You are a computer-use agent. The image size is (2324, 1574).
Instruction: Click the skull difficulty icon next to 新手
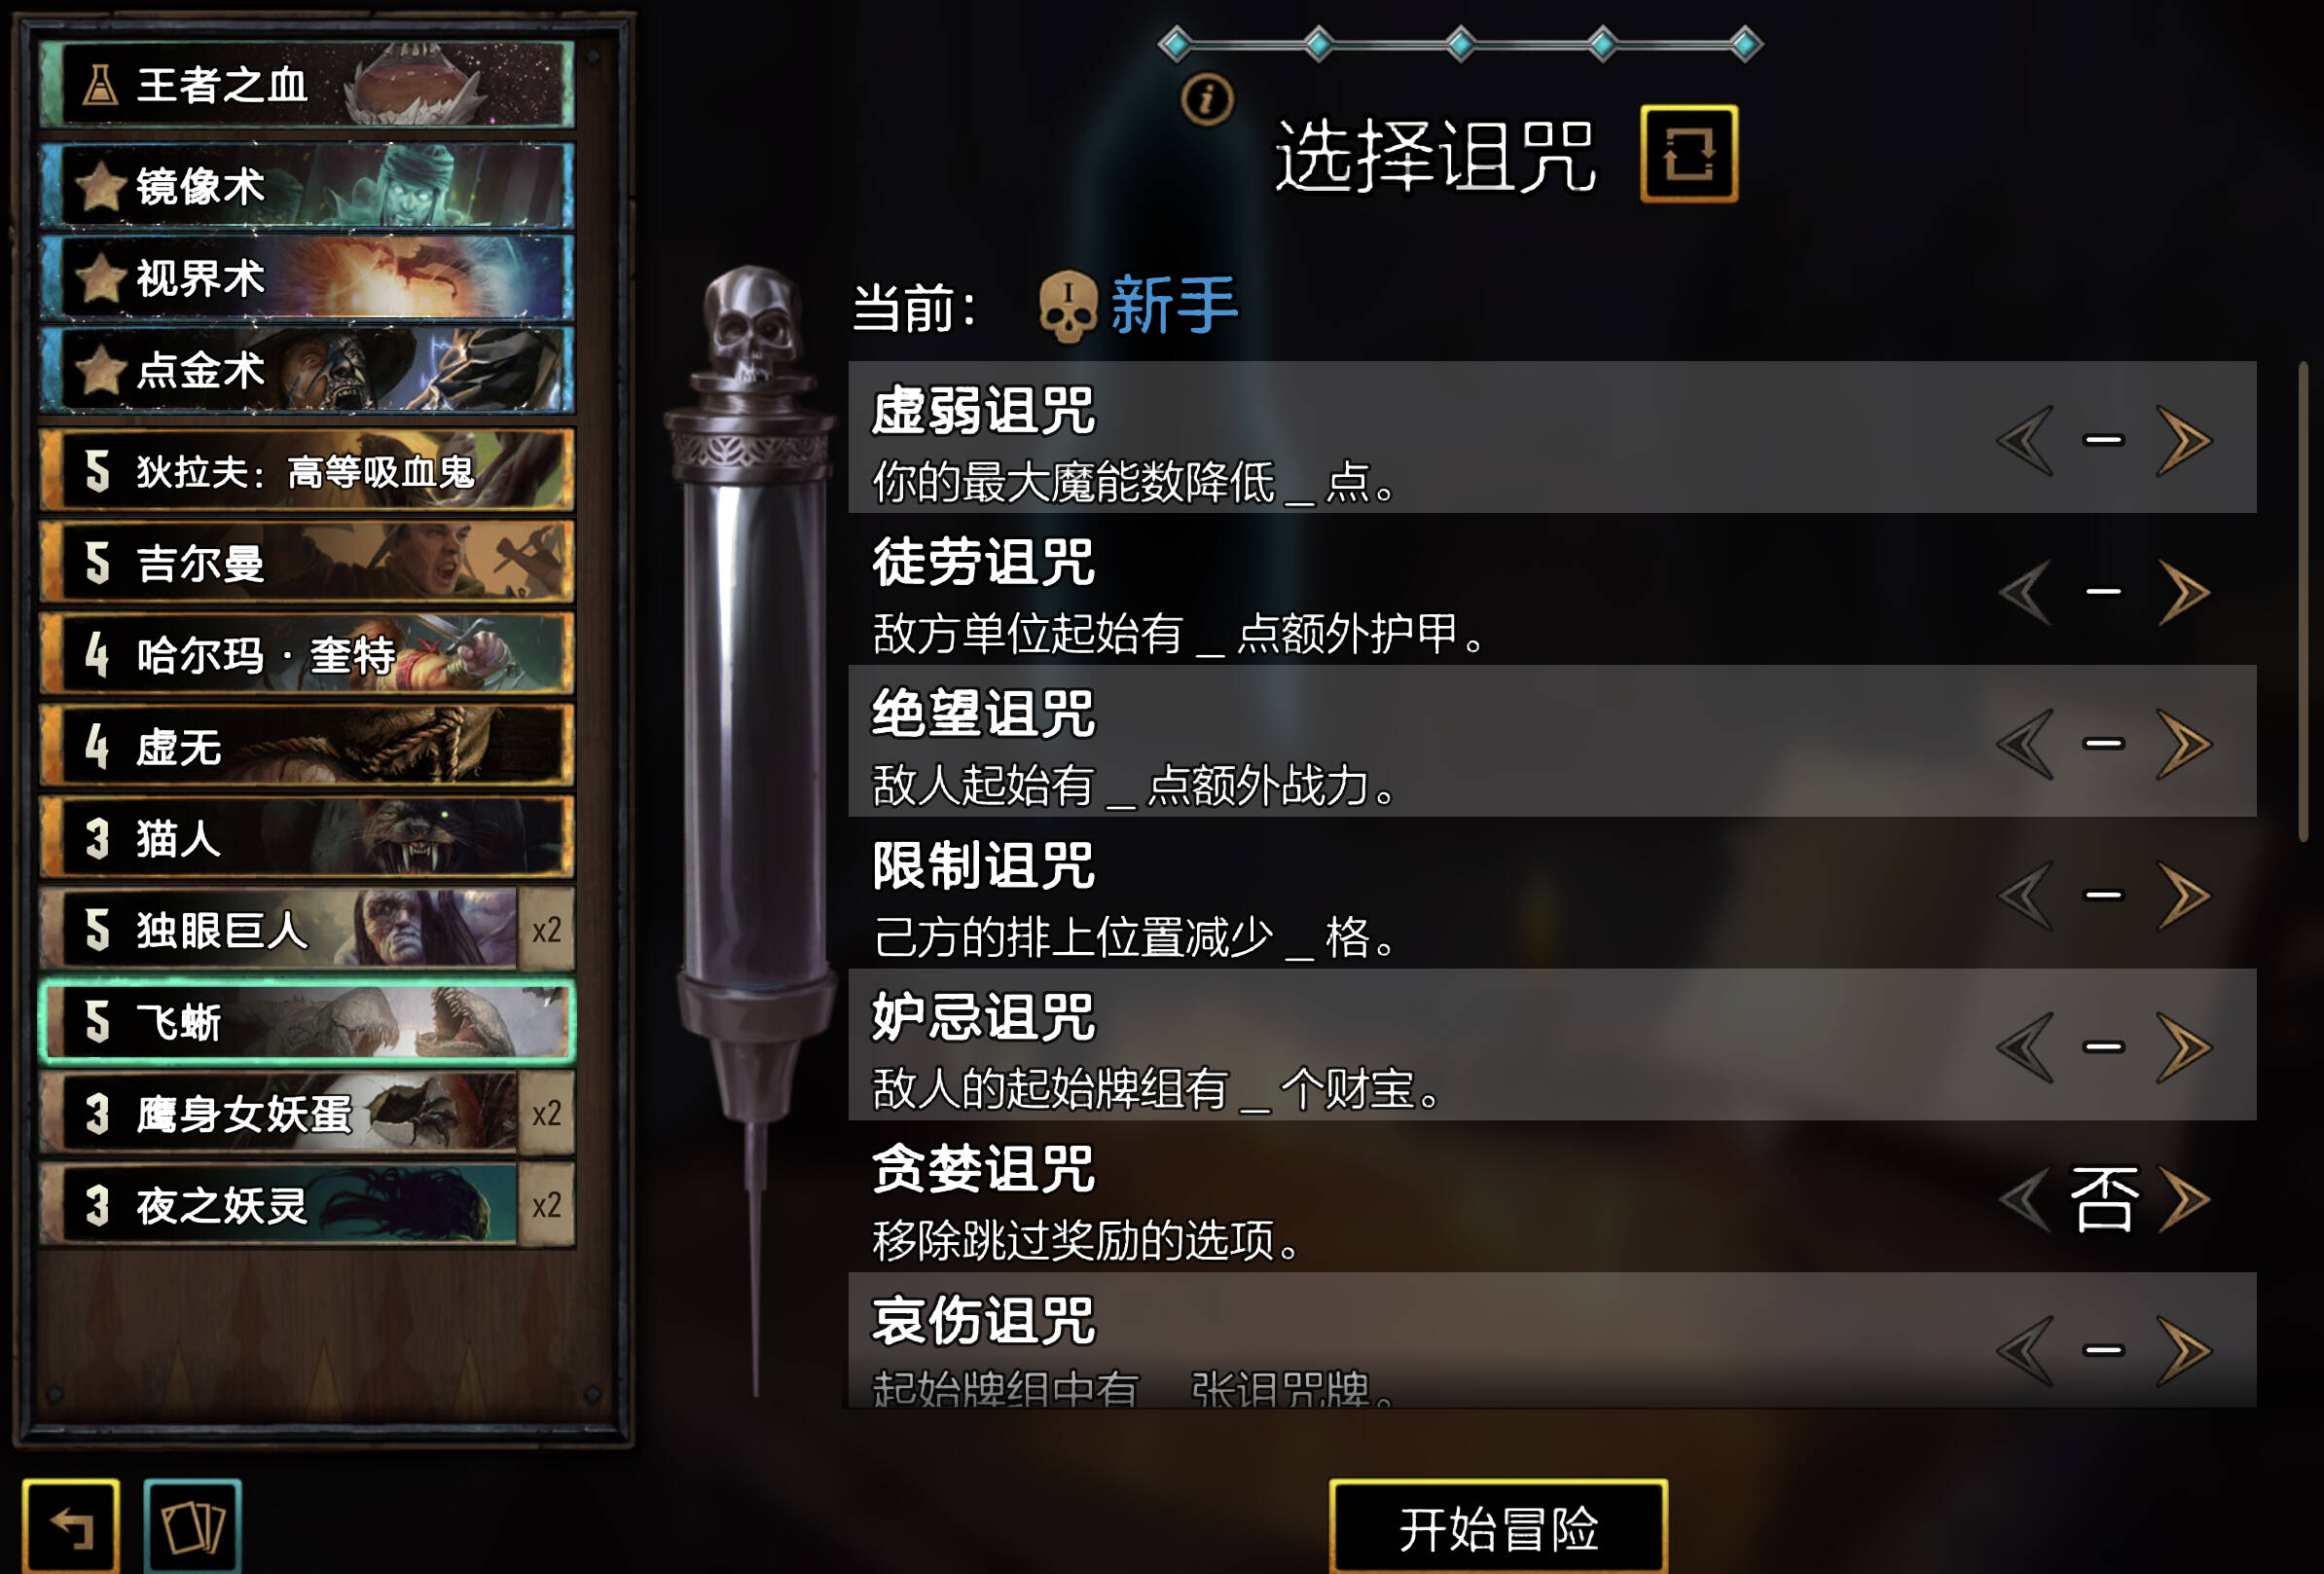pos(1067,307)
